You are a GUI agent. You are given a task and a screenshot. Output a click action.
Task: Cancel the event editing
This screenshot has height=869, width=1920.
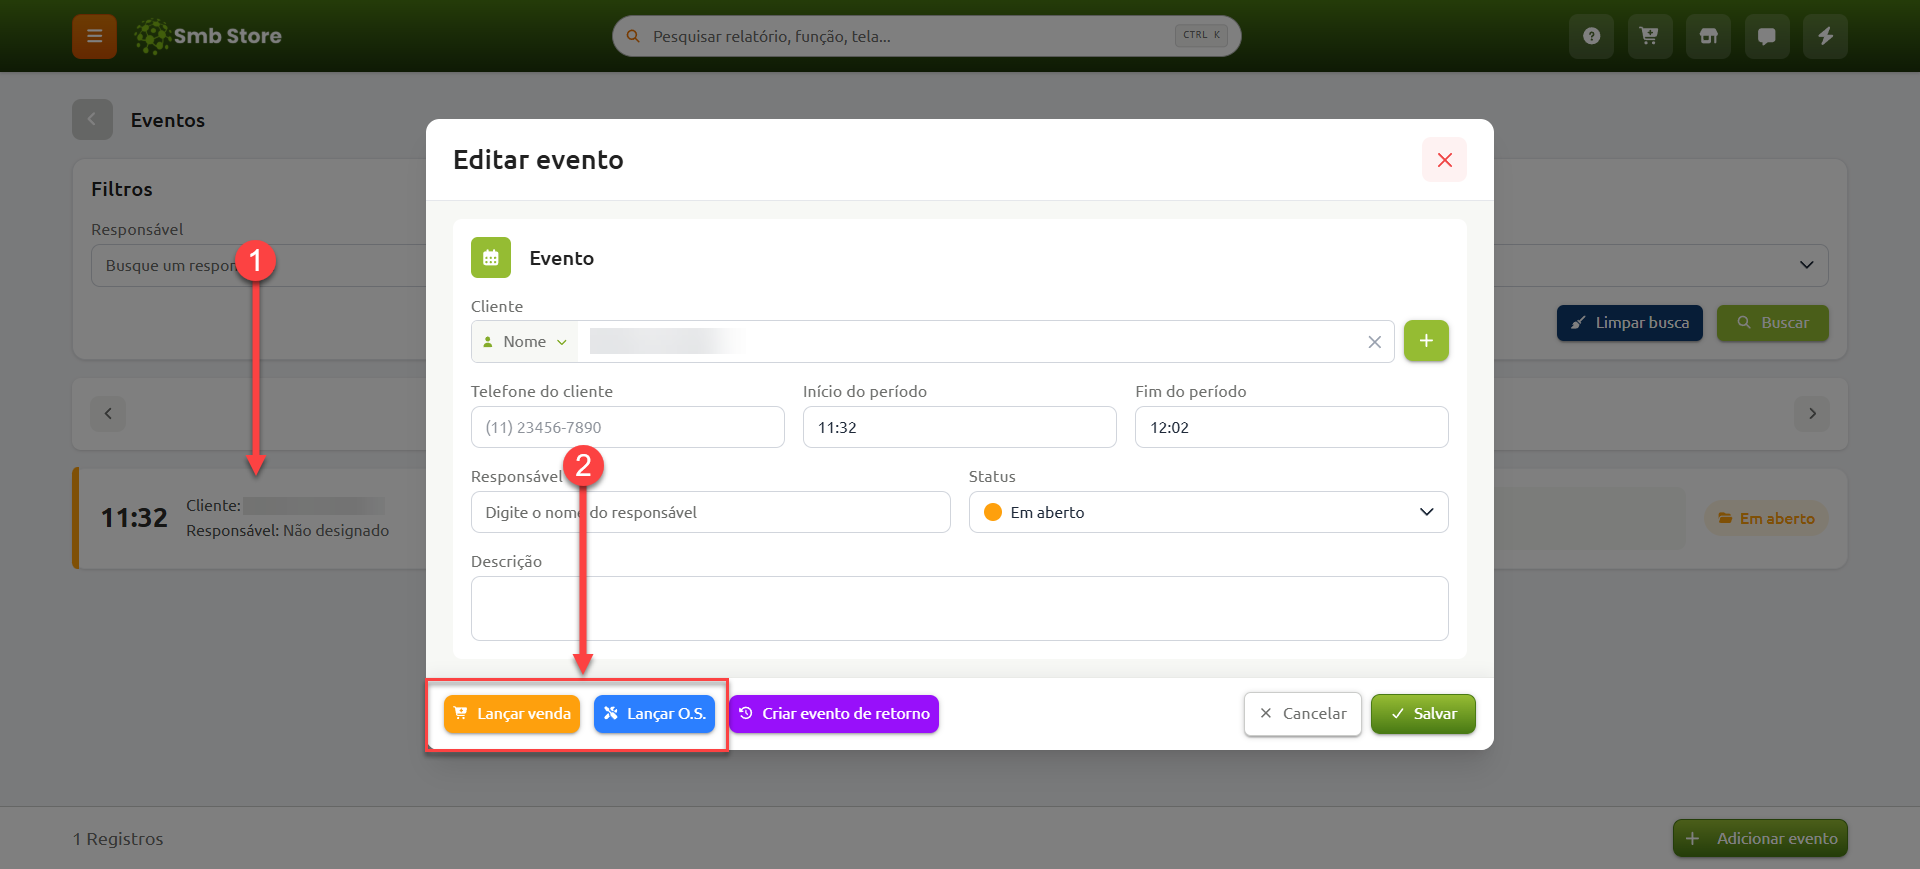click(x=1303, y=714)
